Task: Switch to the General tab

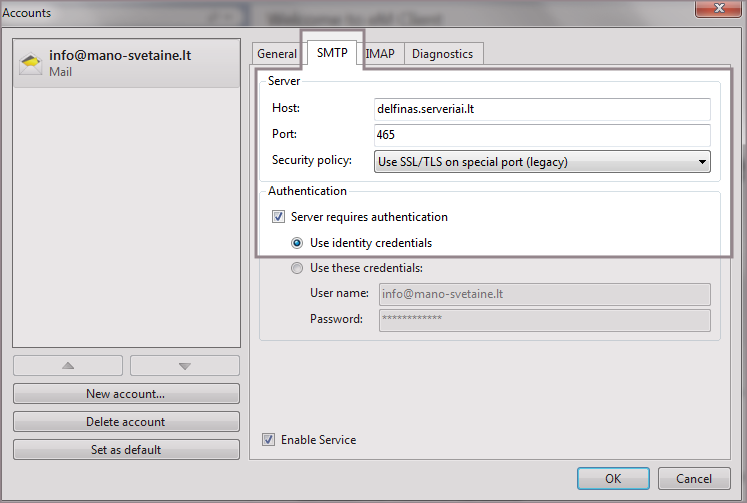Action: pos(277,54)
